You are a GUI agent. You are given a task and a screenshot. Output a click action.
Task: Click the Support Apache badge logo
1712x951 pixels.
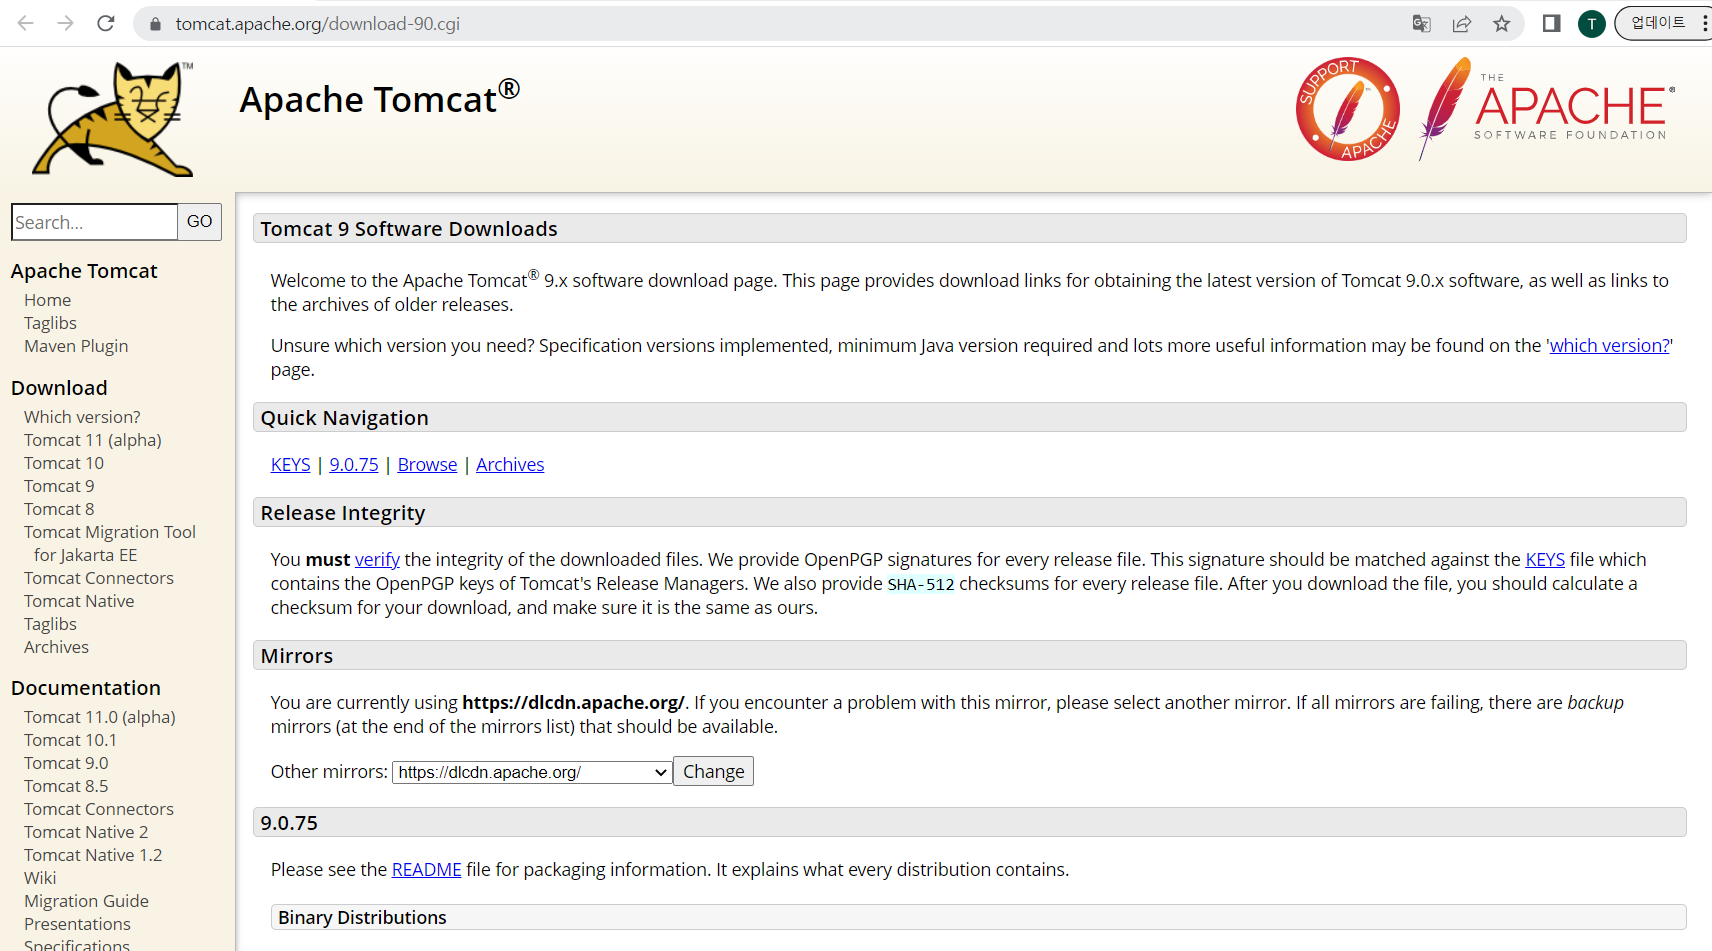pos(1347,109)
